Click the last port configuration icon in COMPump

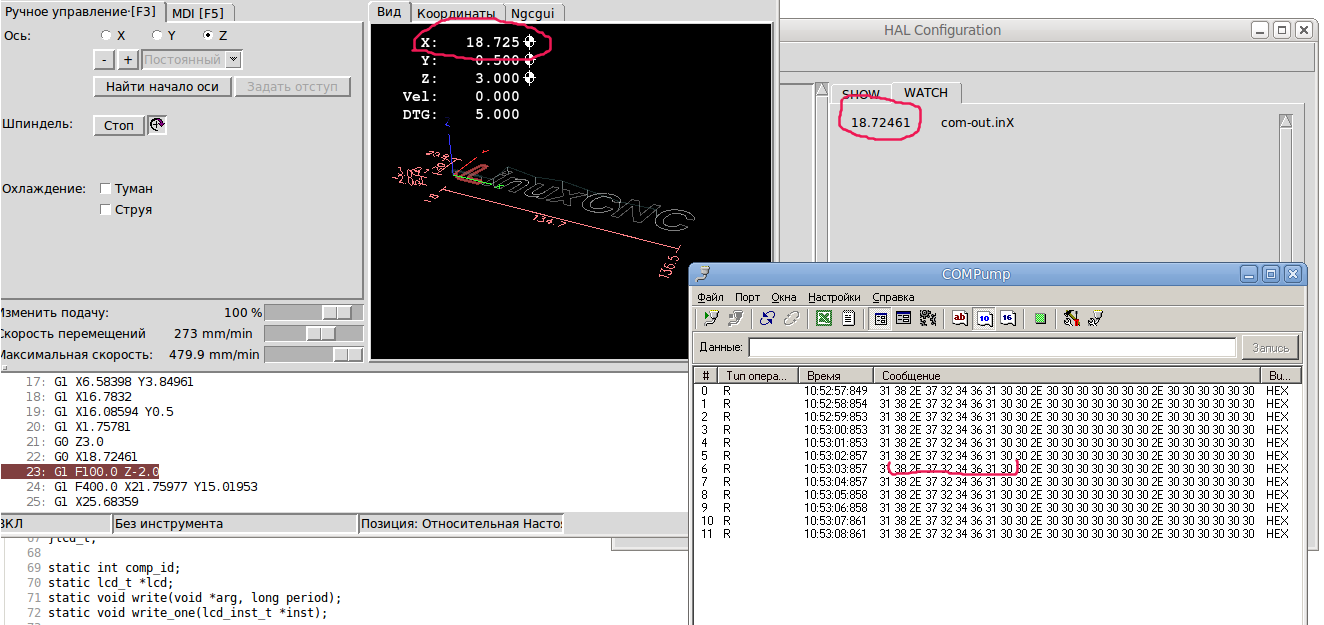(x=1096, y=318)
